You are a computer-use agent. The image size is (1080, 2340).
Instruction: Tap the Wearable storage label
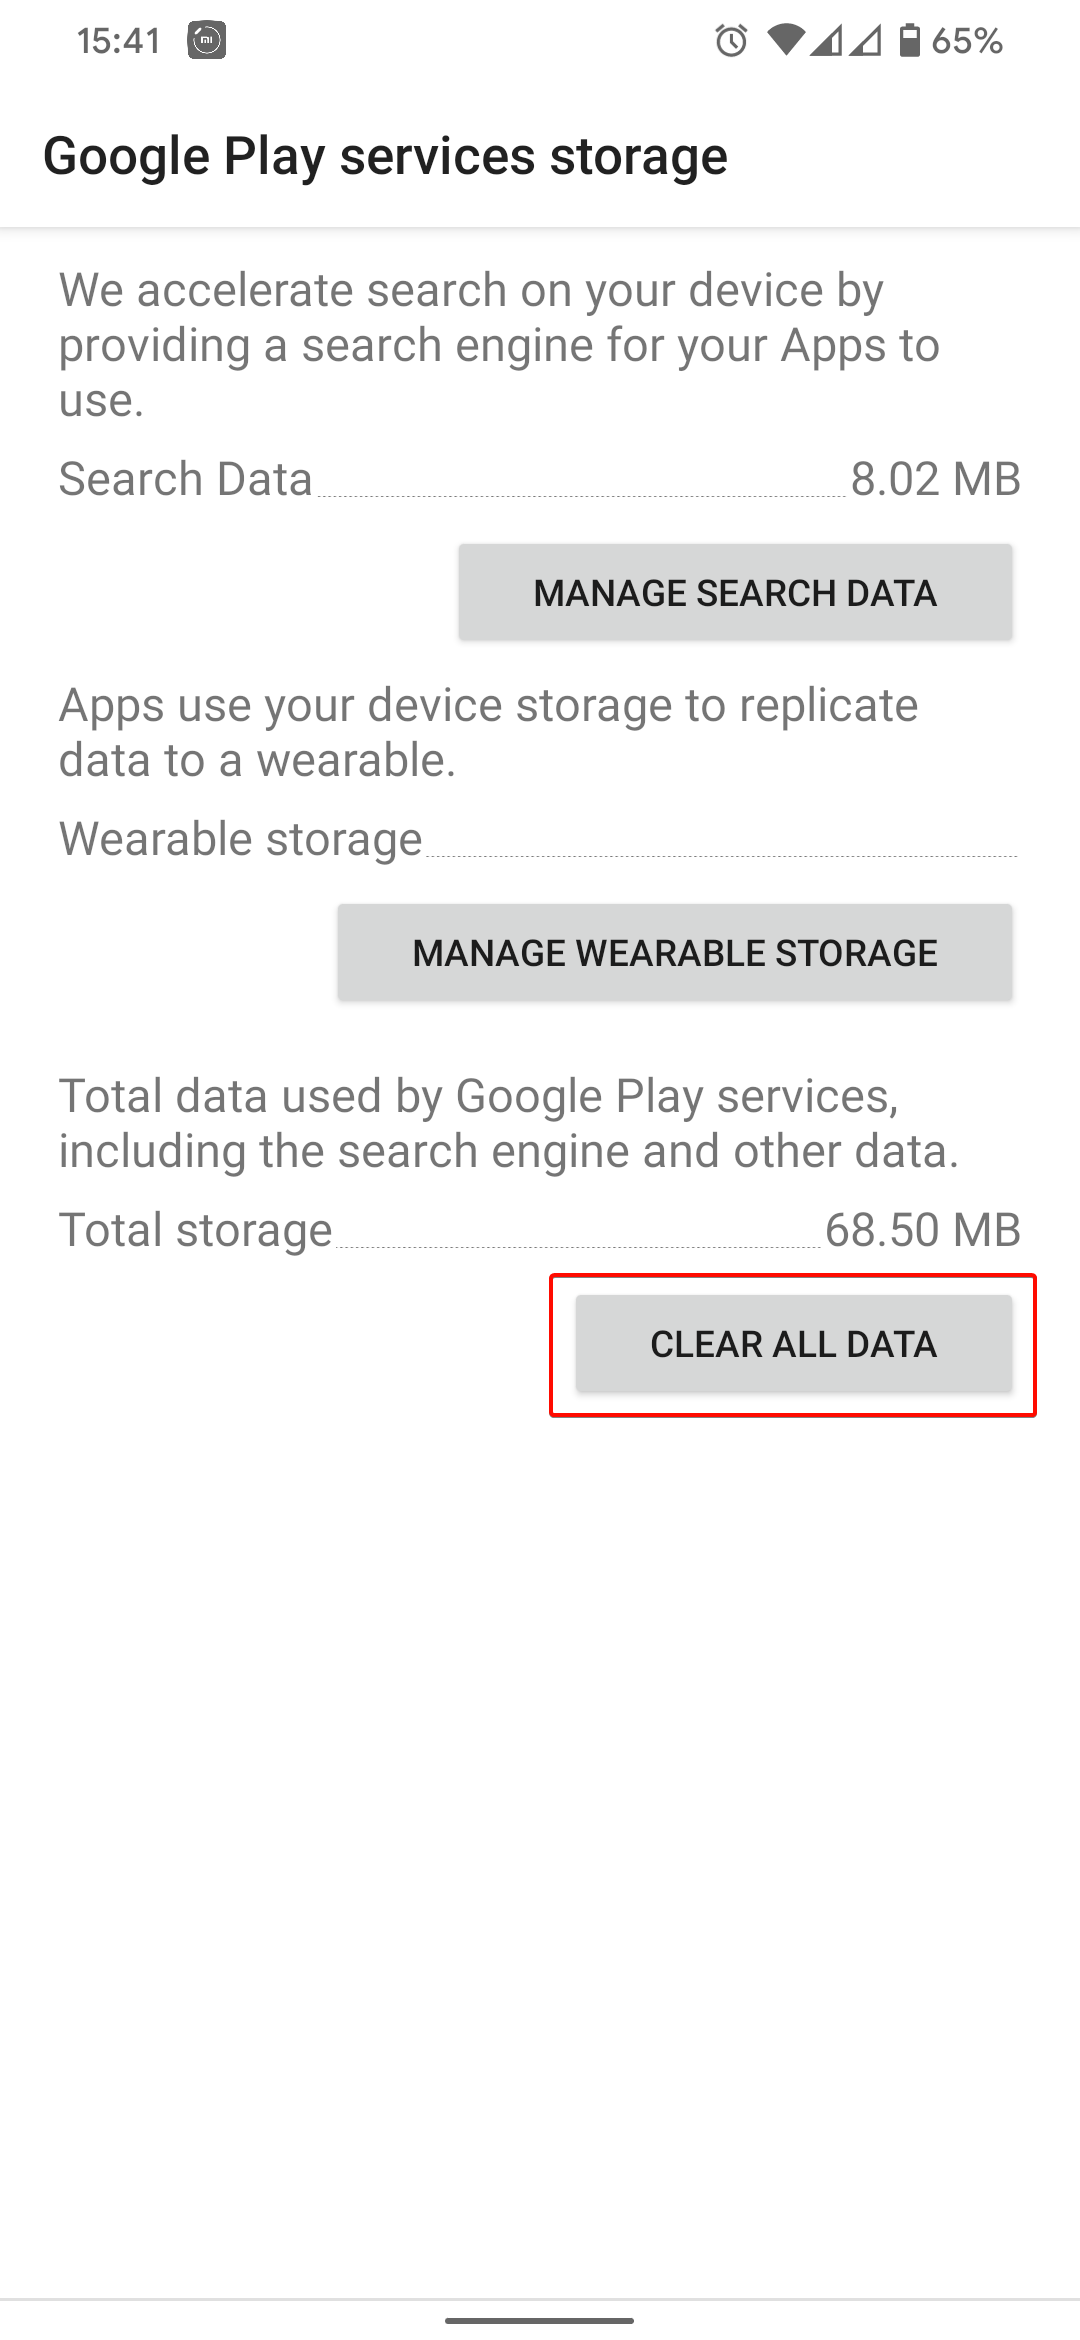pyautogui.click(x=241, y=839)
